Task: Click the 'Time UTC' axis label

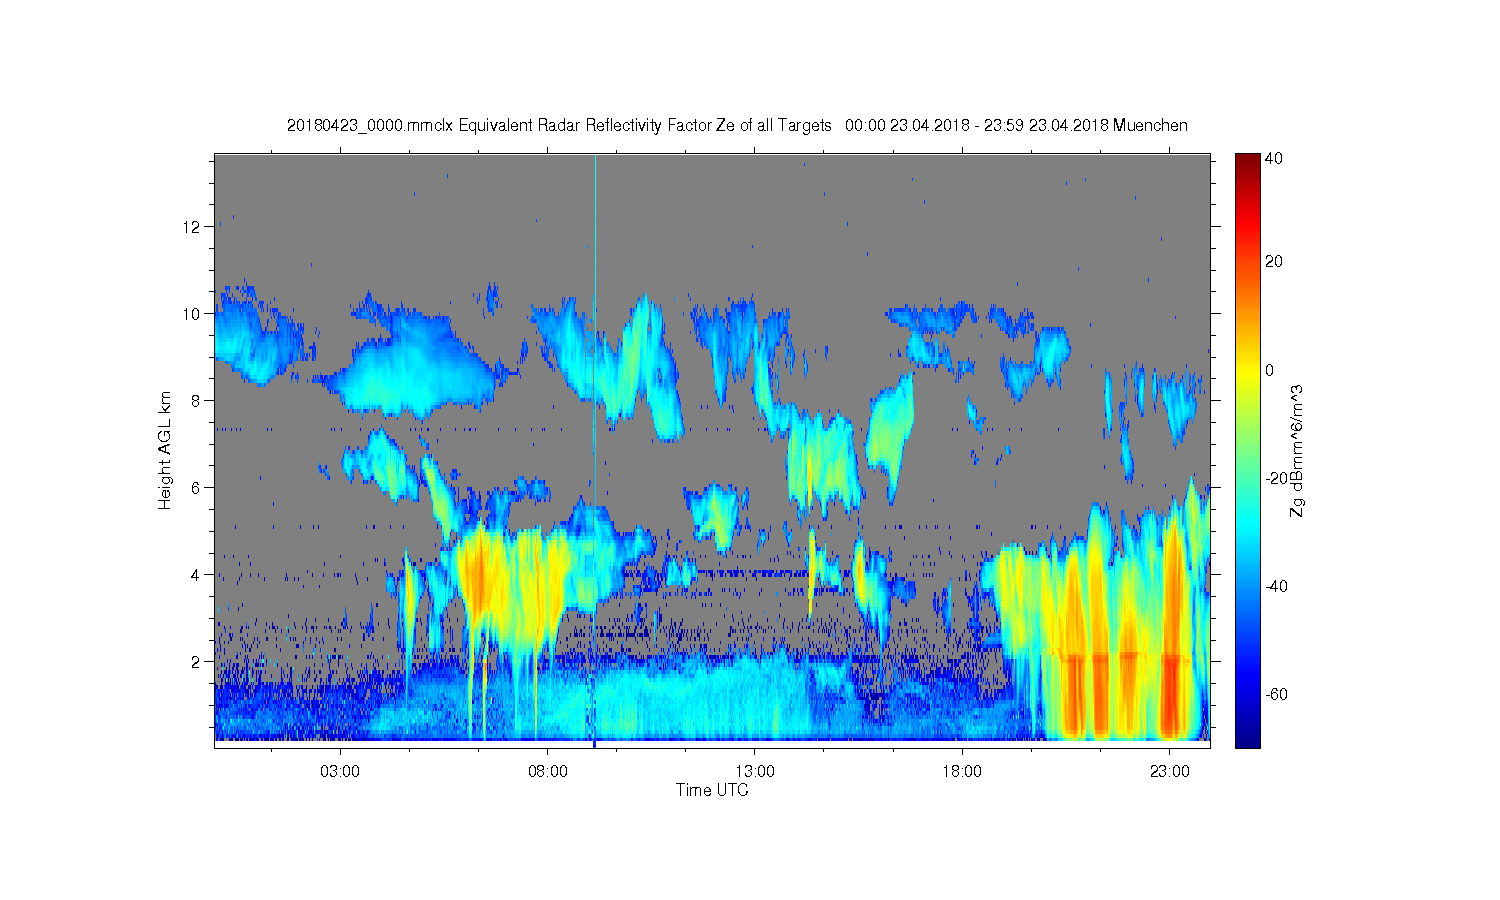Action: (x=712, y=790)
